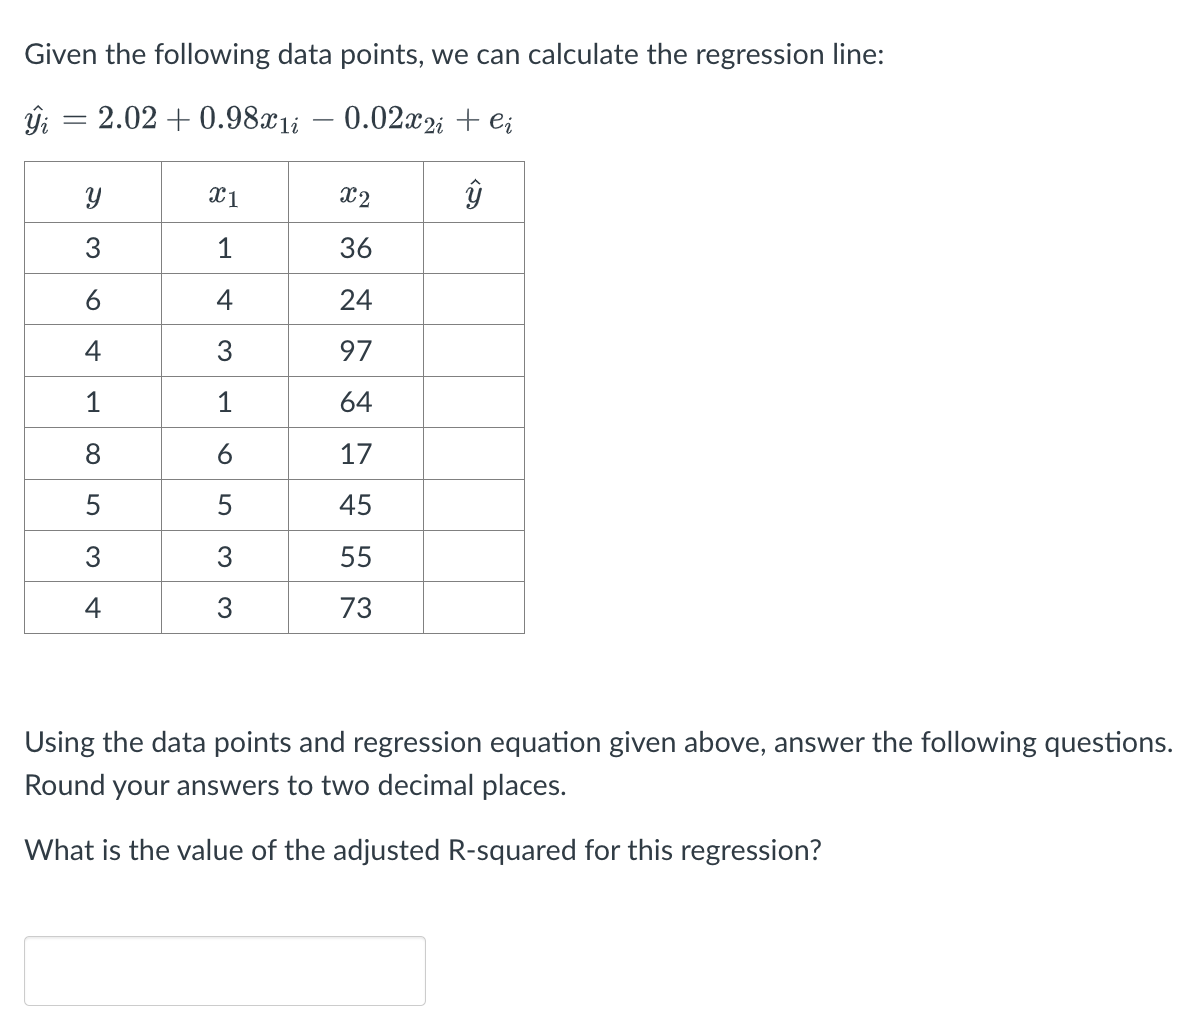Click the cell containing 73
This screenshot has width=1190, height=1033.
click(x=356, y=608)
